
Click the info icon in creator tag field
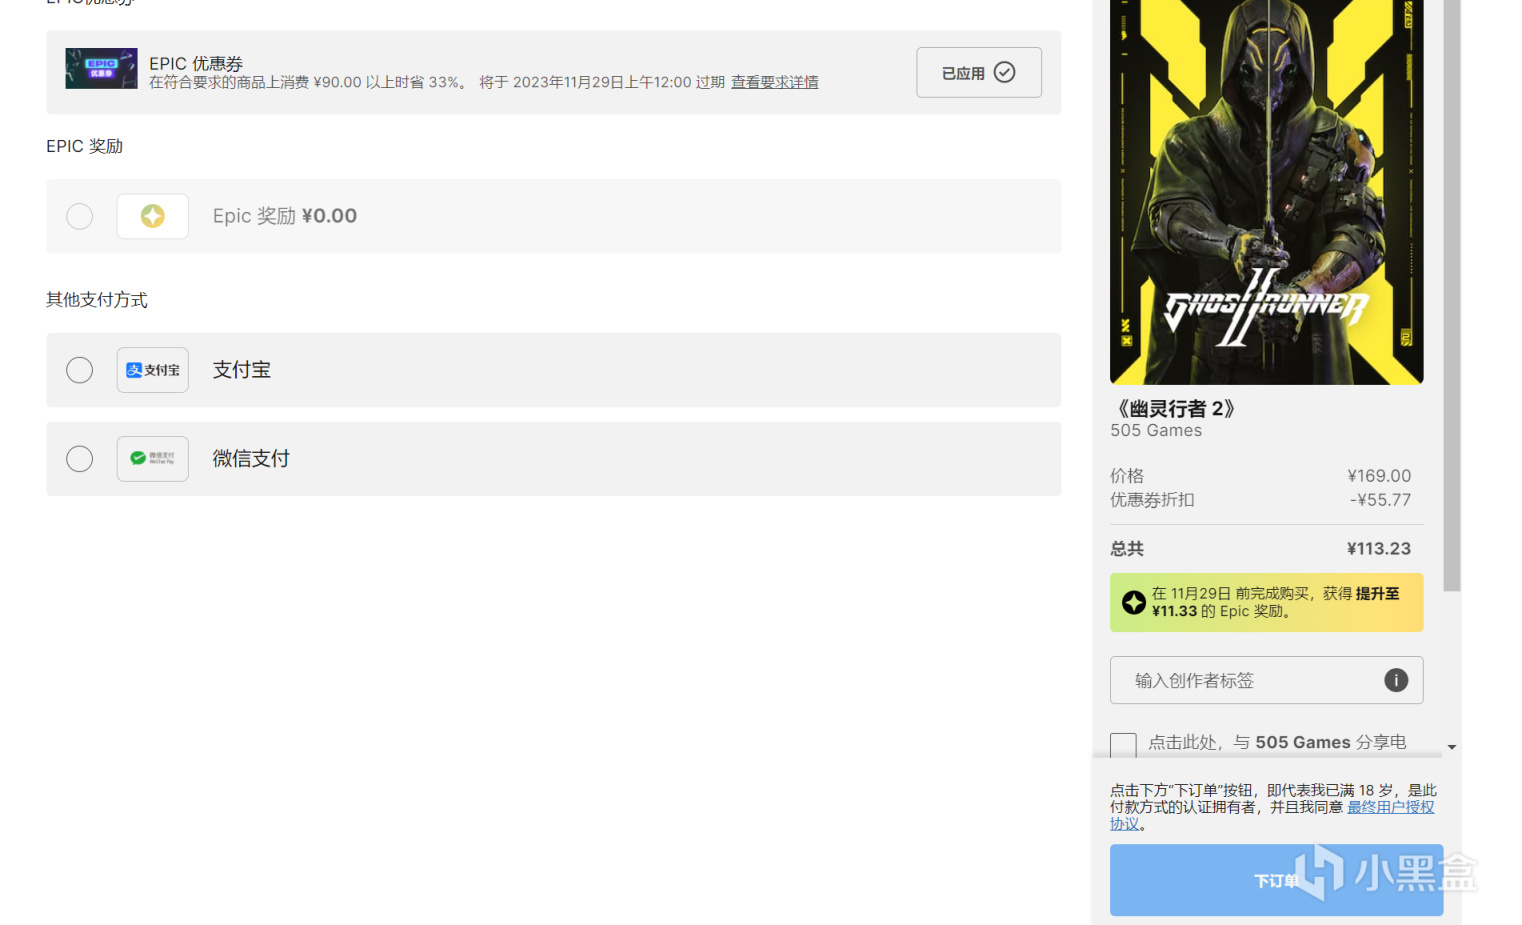(1396, 680)
